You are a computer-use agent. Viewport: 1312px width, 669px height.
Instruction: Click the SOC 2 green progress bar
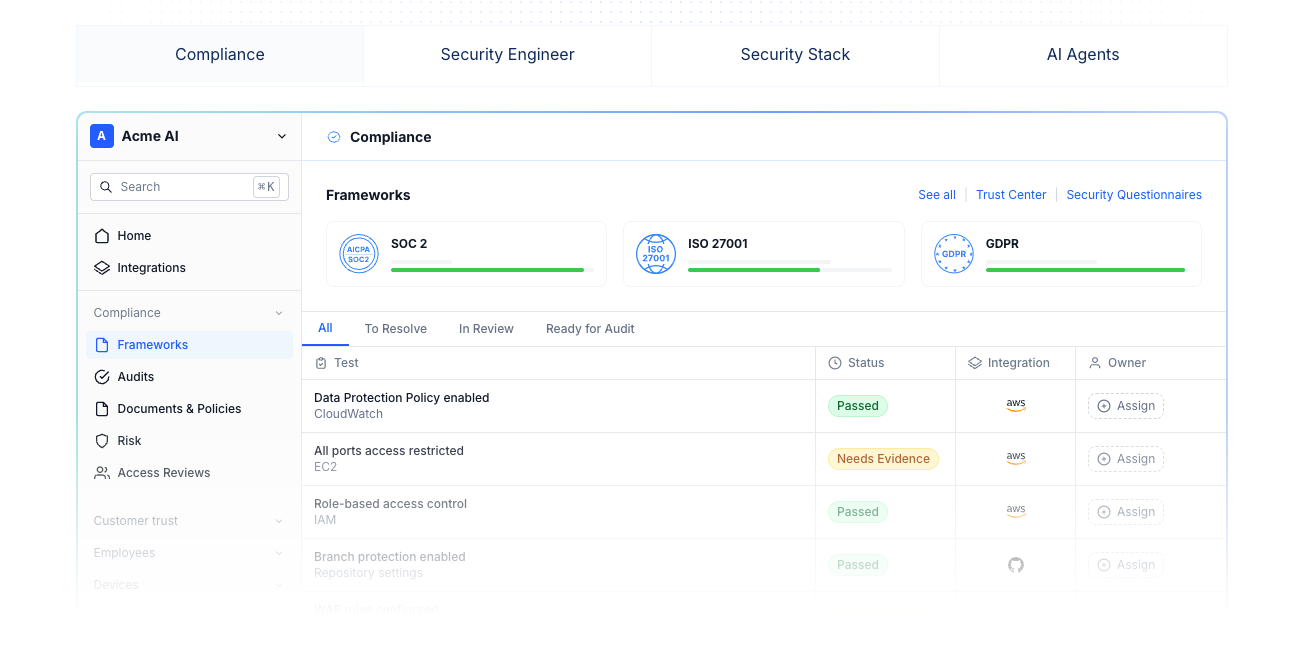(487, 270)
